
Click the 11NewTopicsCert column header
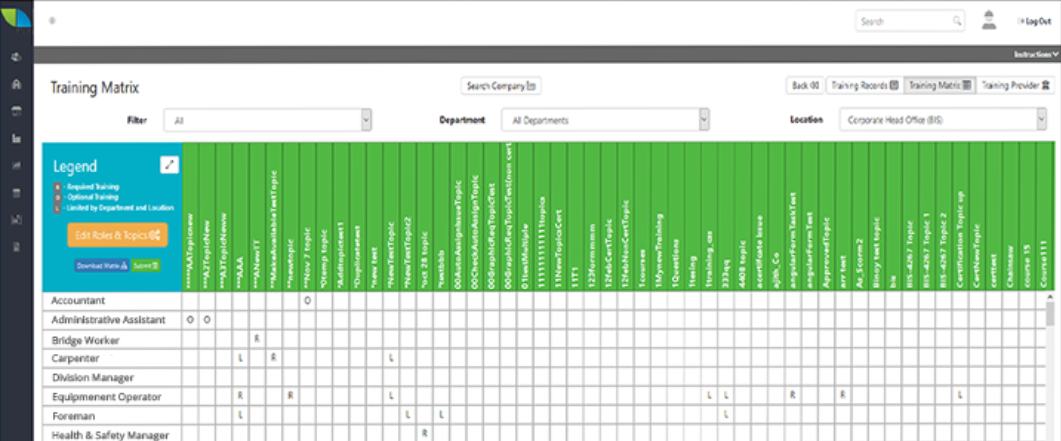(x=558, y=216)
